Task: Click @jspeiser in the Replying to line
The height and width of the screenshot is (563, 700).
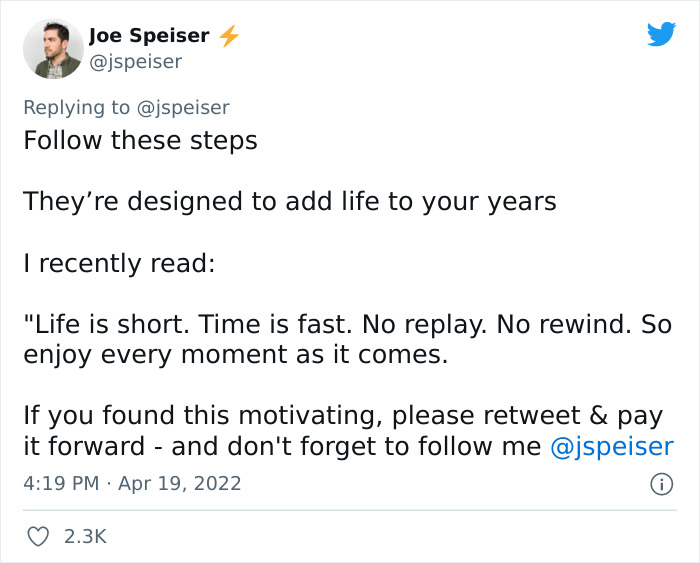Action: tap(183, 107)
